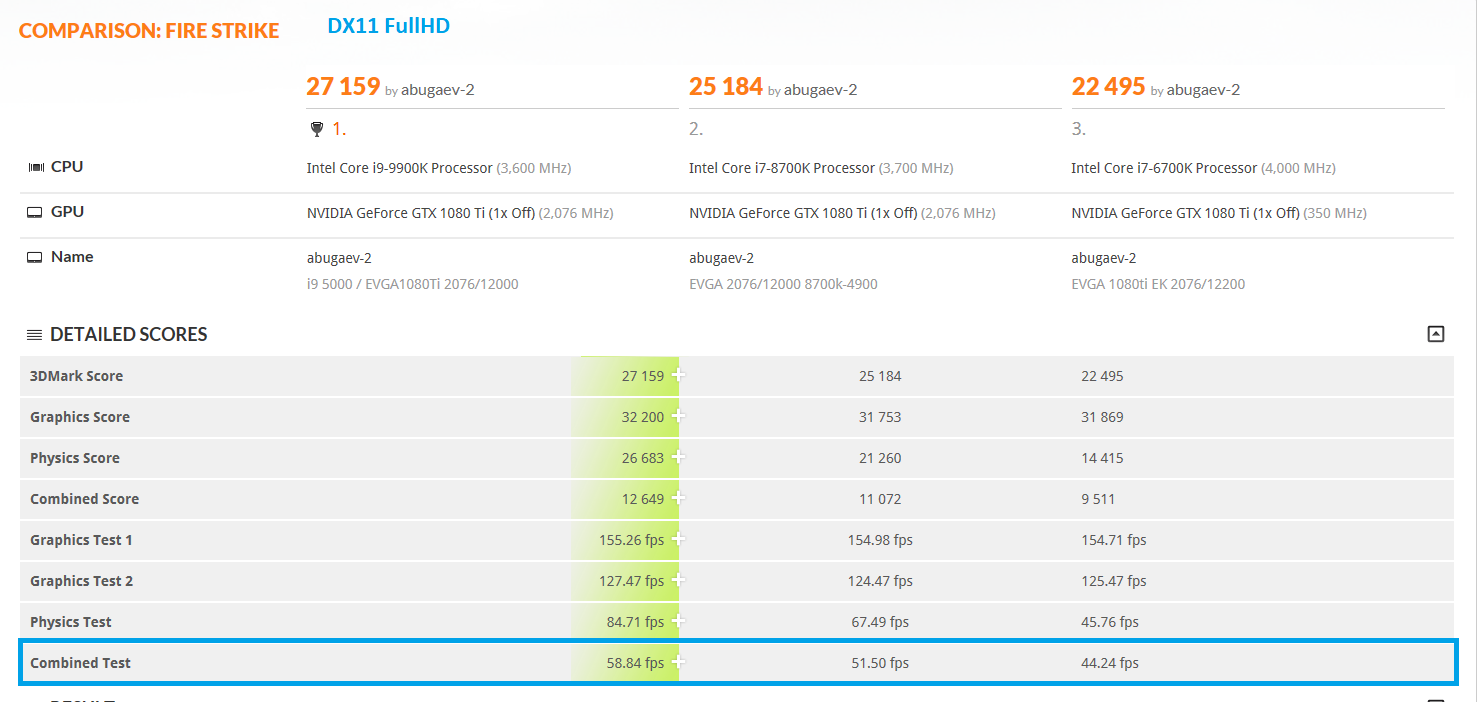The image size is (1477, 702).
Task: Click the trophy icon for rank 1
Action: coord(317,129)
